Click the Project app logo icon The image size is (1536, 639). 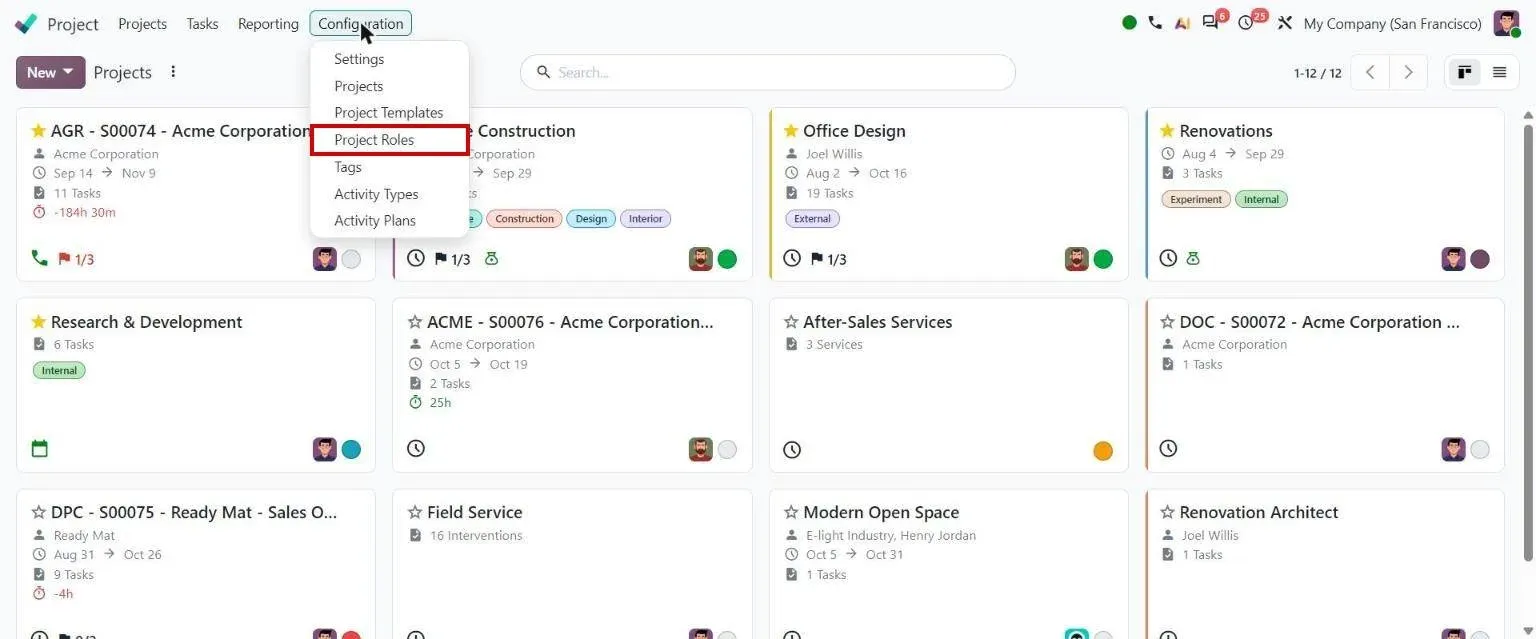(26, 23)
